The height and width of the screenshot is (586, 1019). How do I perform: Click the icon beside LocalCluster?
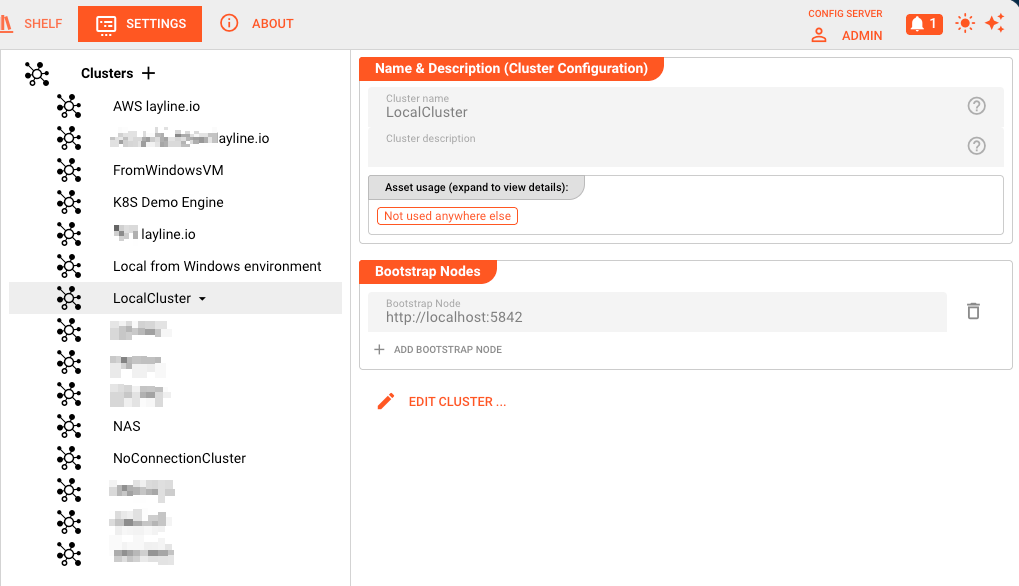(x=69, y=298)
